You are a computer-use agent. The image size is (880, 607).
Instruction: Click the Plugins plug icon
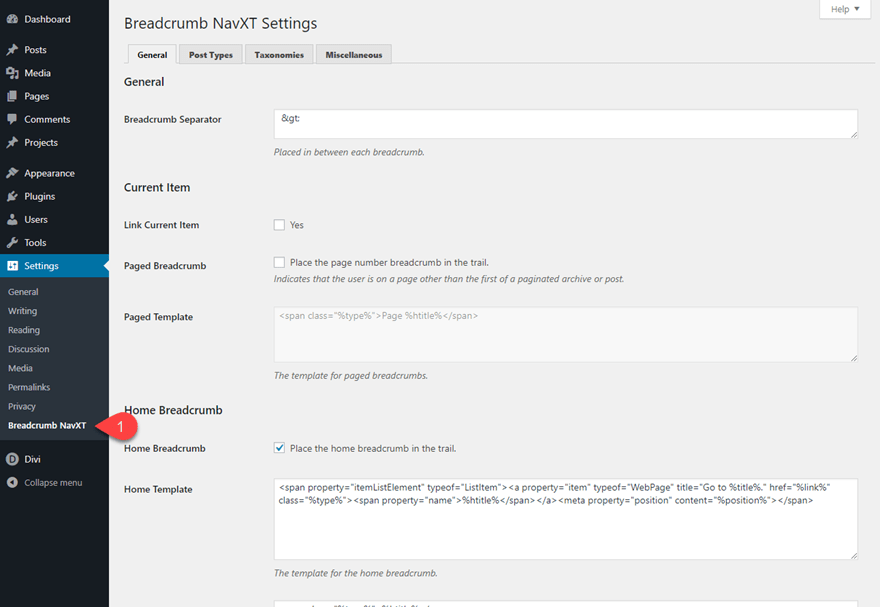coord(12,196)
